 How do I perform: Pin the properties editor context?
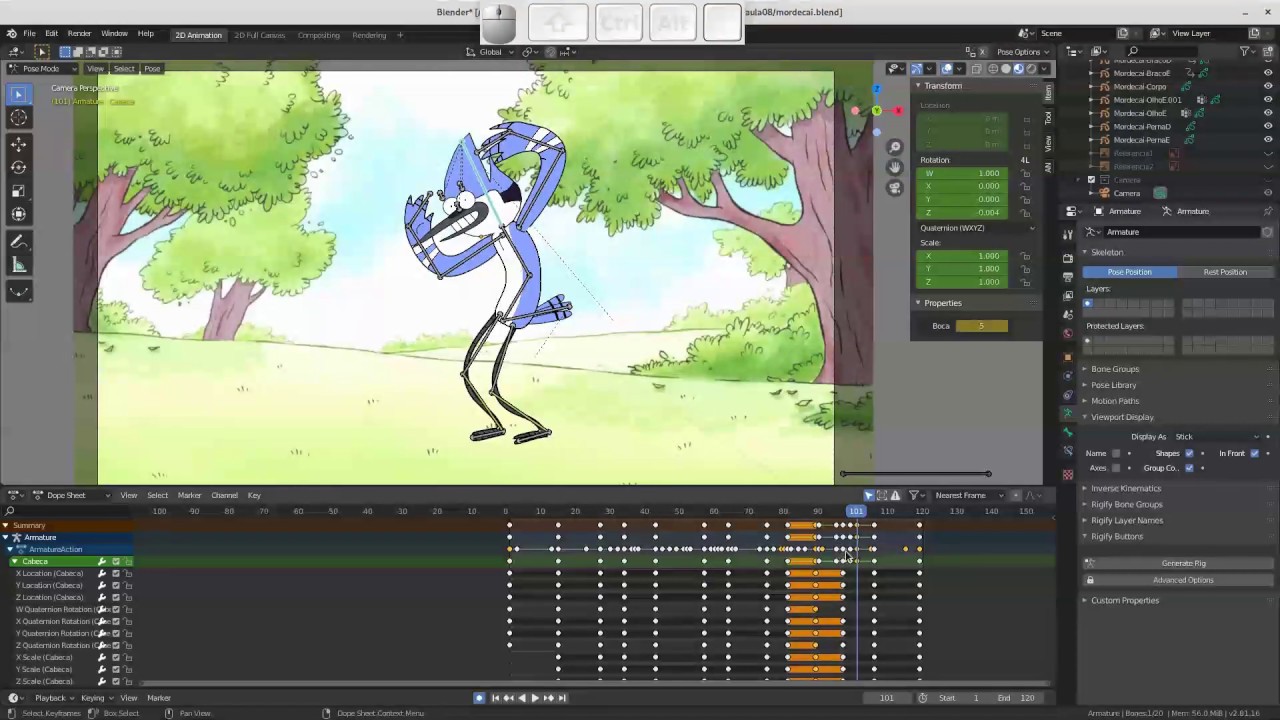pyautogui.click(x=1267, y=211)
